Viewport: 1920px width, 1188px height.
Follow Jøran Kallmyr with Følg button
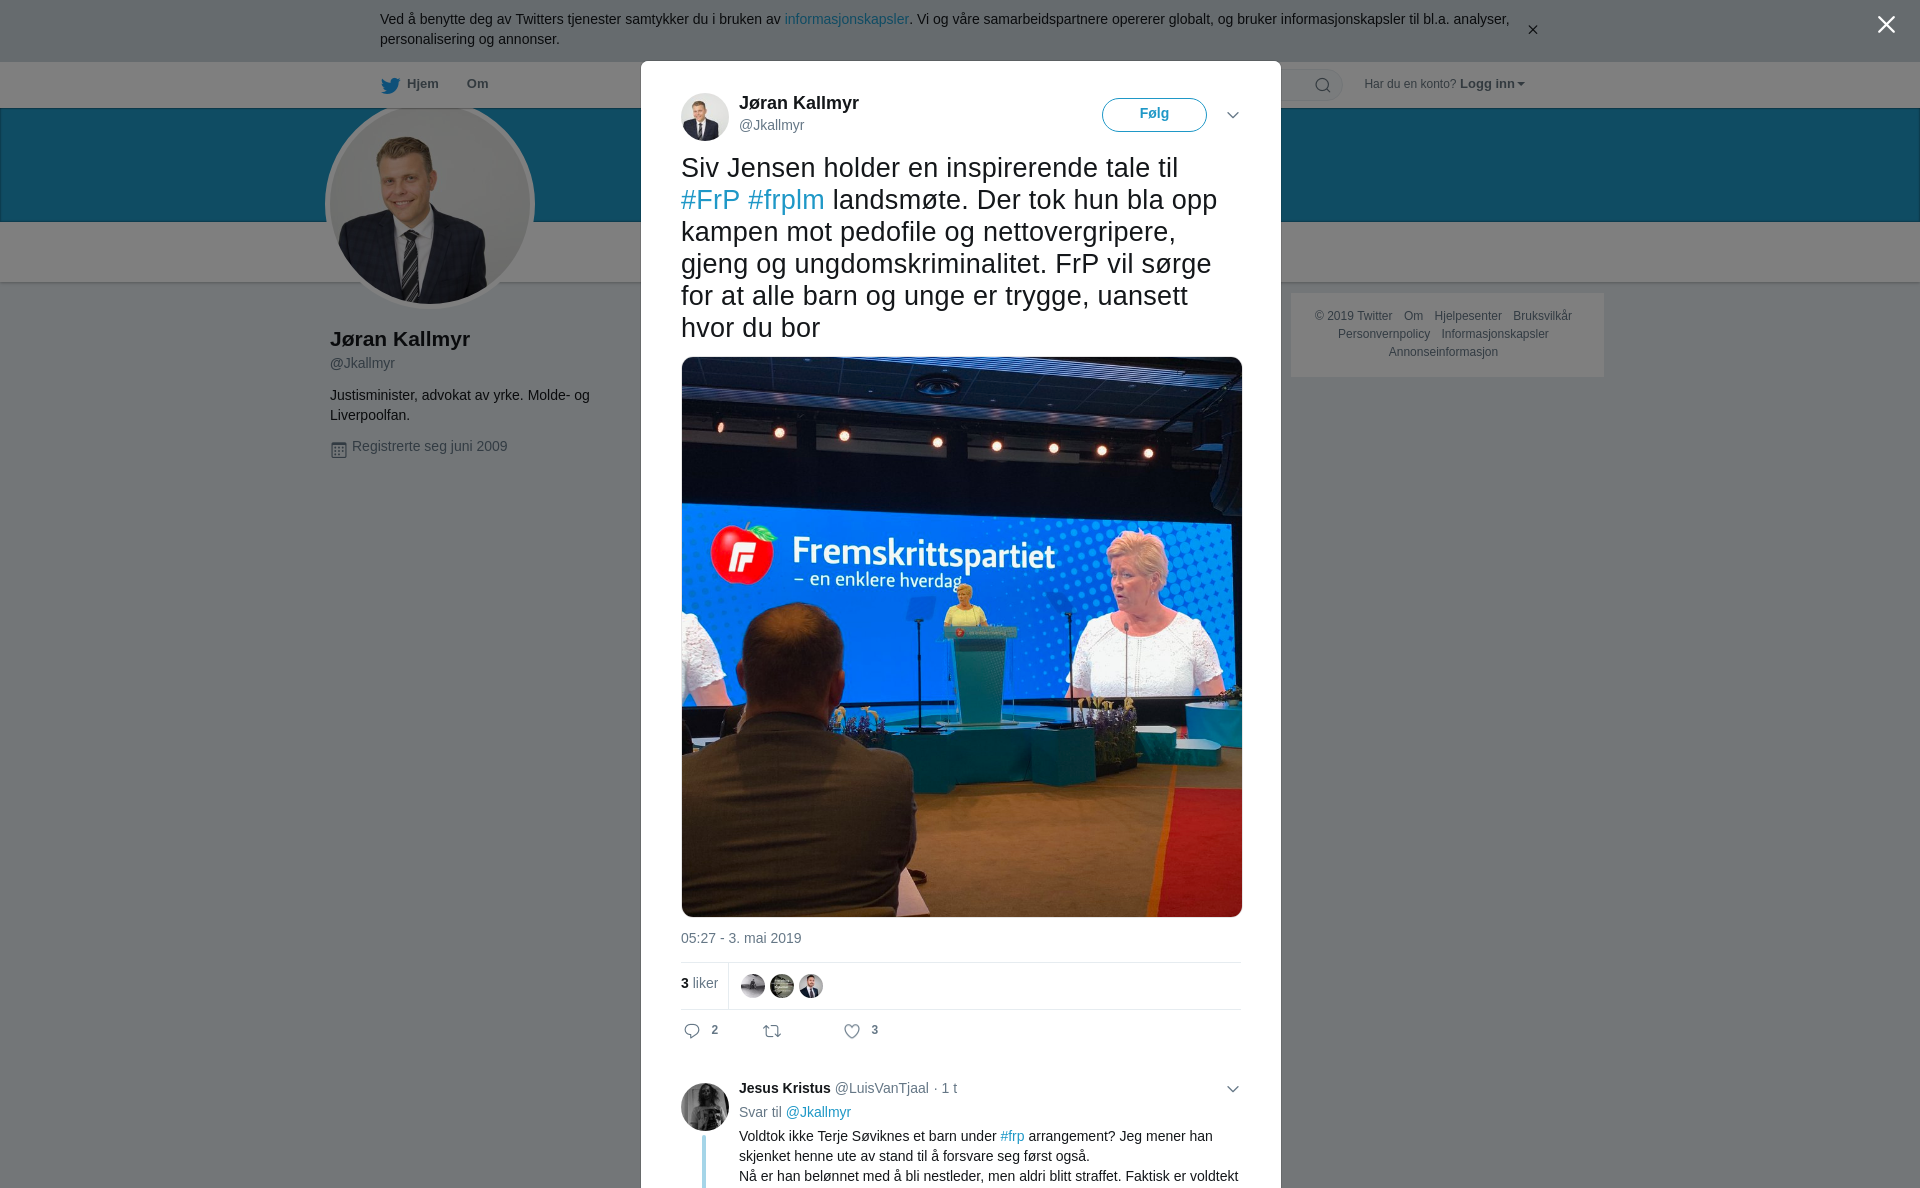click(x=1154, y=115)
